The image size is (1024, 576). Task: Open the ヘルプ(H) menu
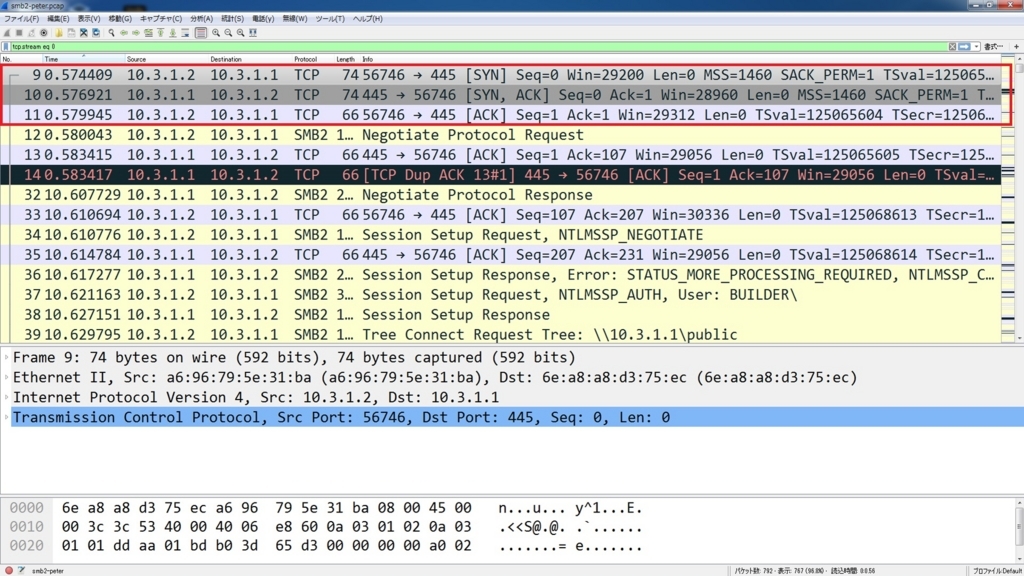point(368,19)
